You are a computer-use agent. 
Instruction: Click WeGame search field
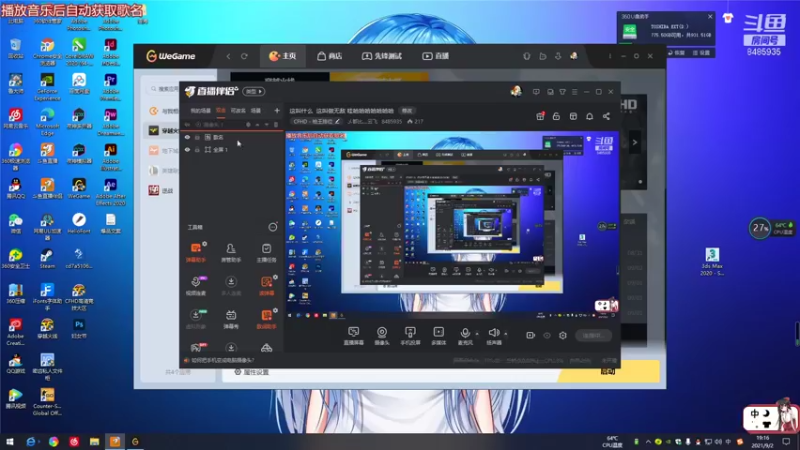pyautogui.click(x=163, y=89)
